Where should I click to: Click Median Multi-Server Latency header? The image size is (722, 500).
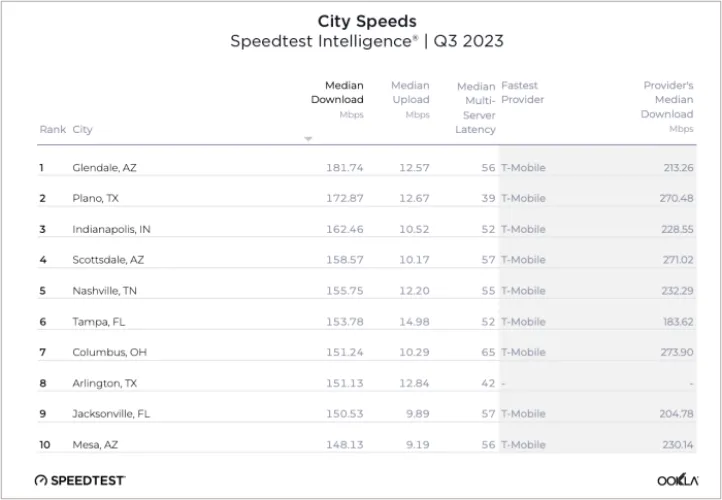(x=476, y=107)
